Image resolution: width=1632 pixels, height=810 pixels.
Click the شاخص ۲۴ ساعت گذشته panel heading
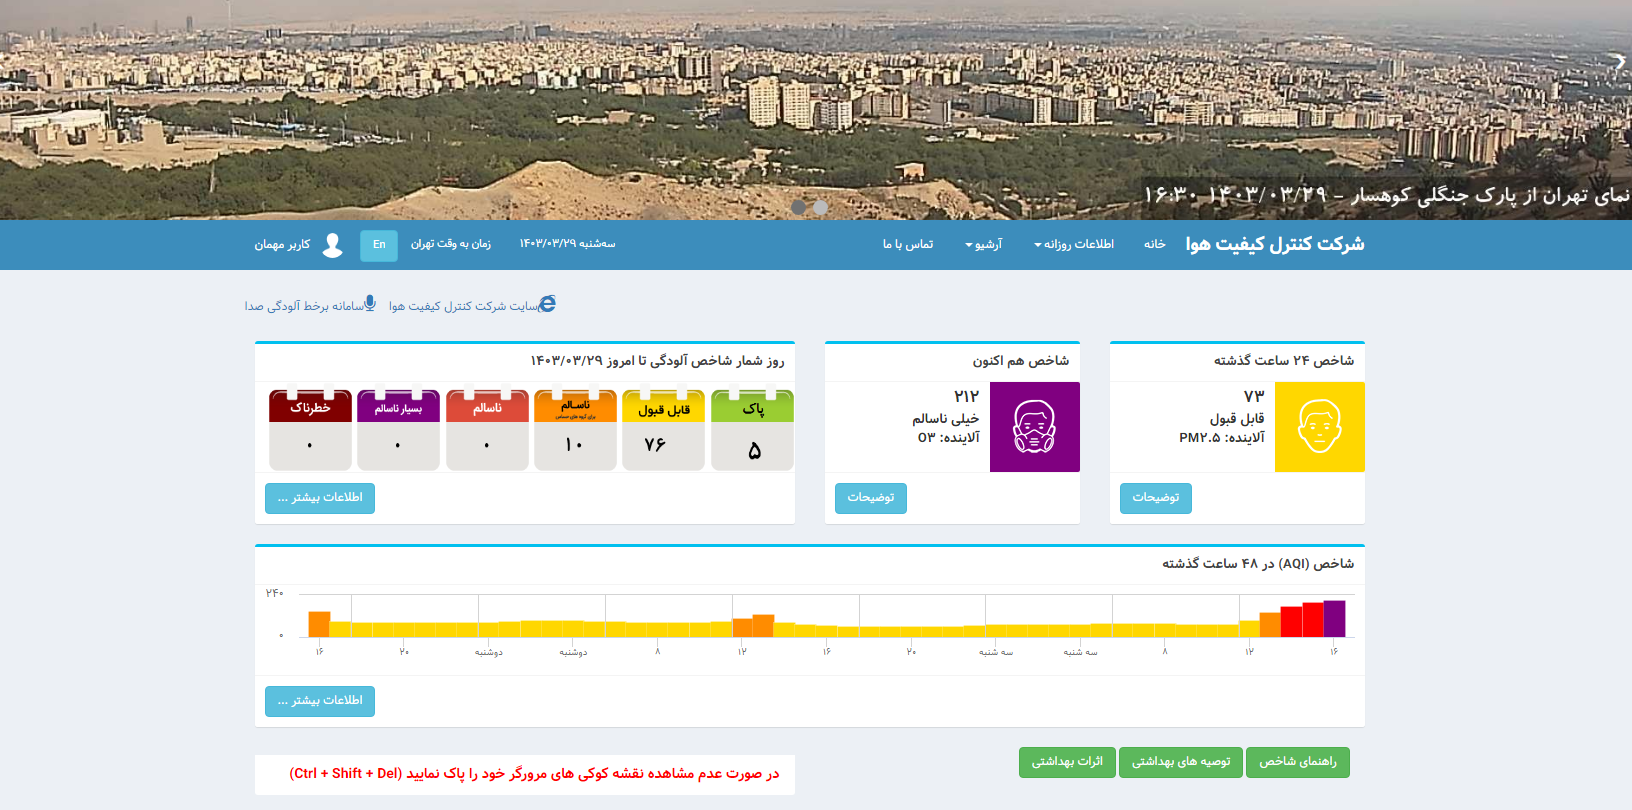click(1284, 361)
